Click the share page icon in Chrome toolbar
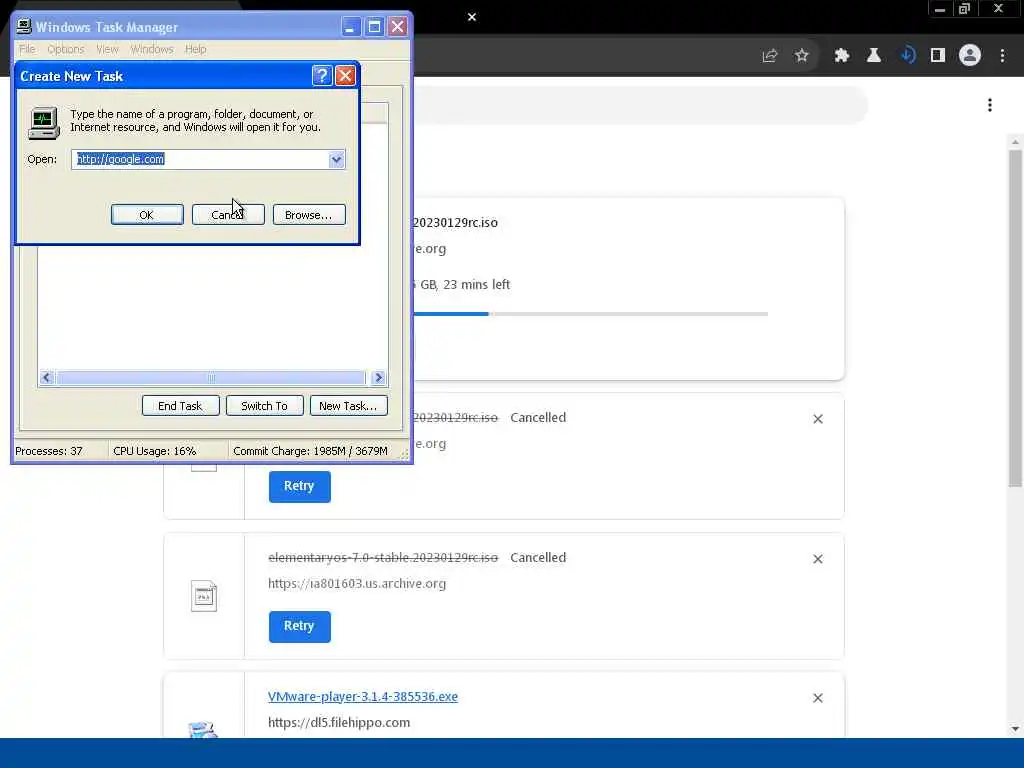The height and width of the screenshot is (768, 1024). [770, 56]
